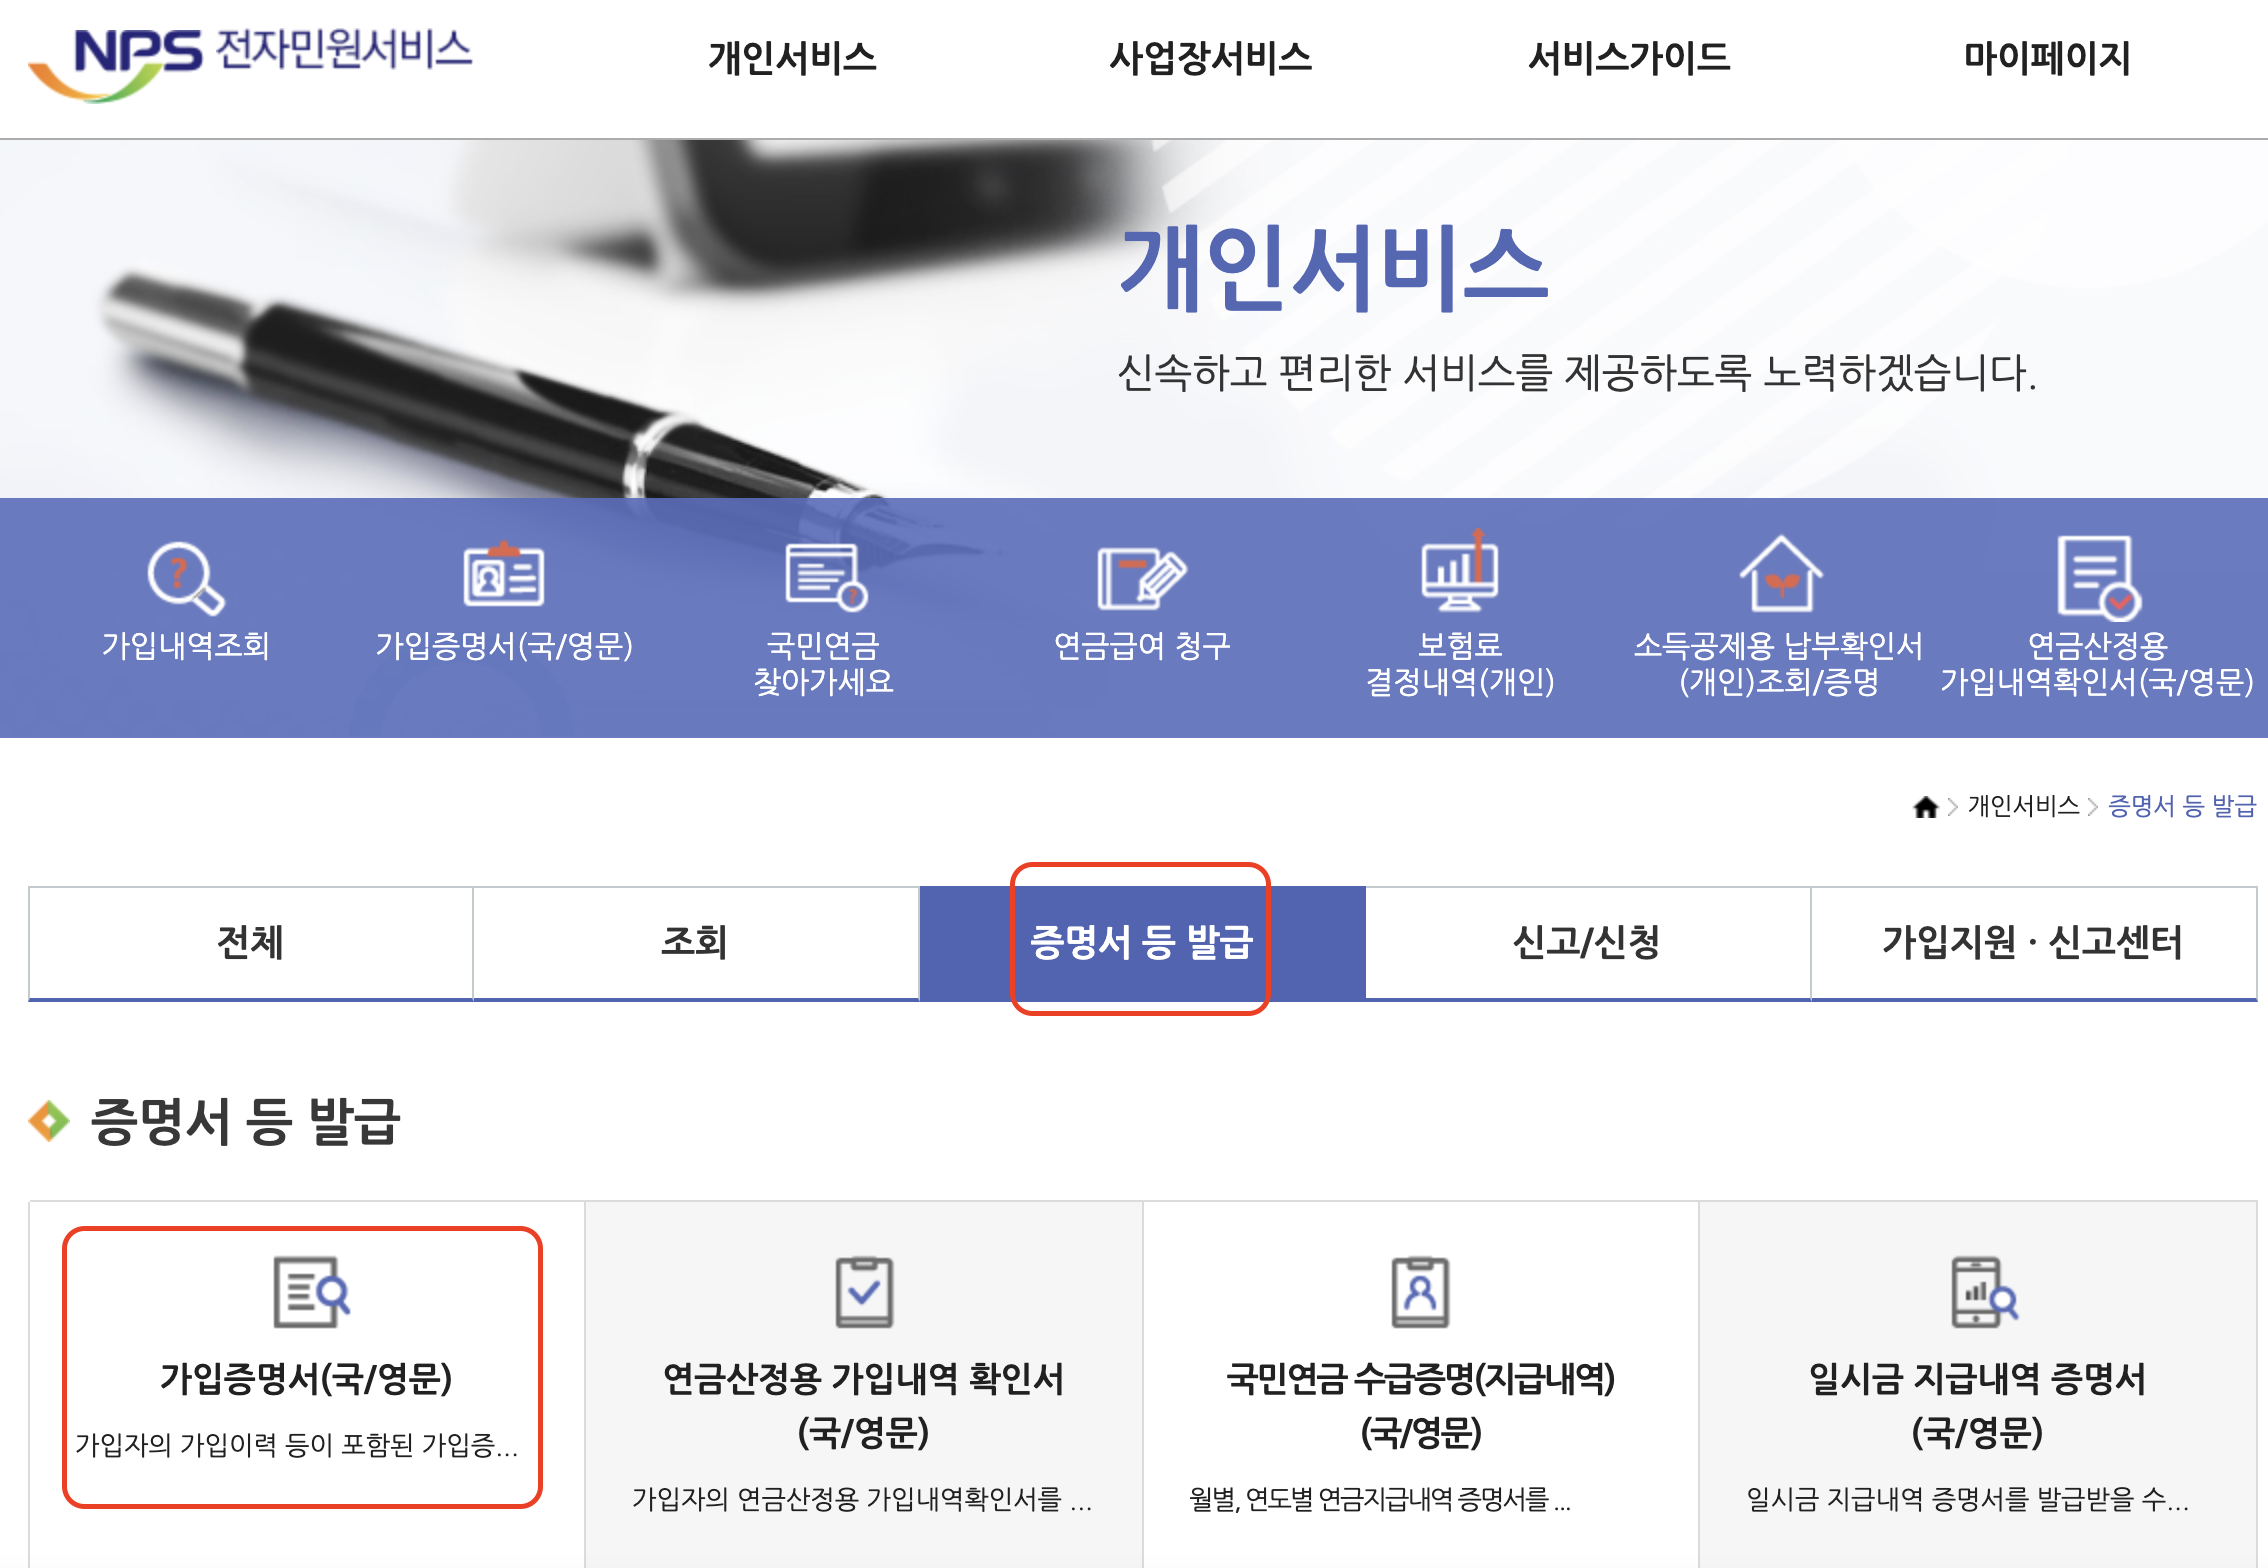Open the 보험료 결정내역(개인) monitor icon

[1460, 573]
